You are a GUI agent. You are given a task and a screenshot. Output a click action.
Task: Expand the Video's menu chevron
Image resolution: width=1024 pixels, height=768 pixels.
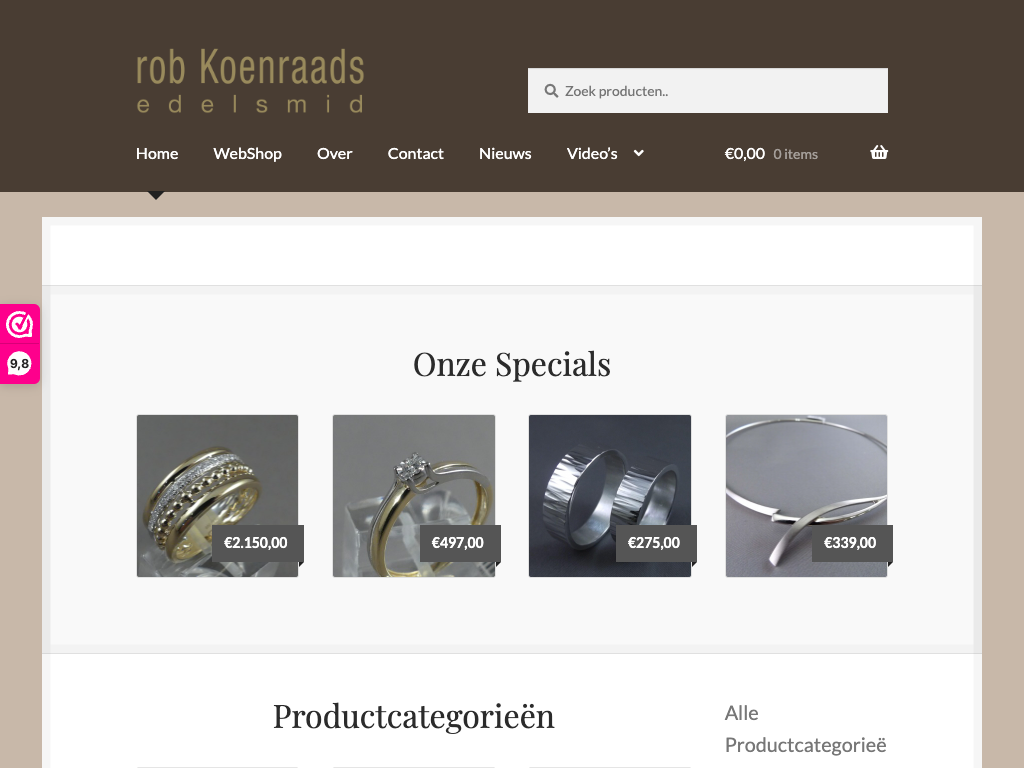[x=639, y=153]
